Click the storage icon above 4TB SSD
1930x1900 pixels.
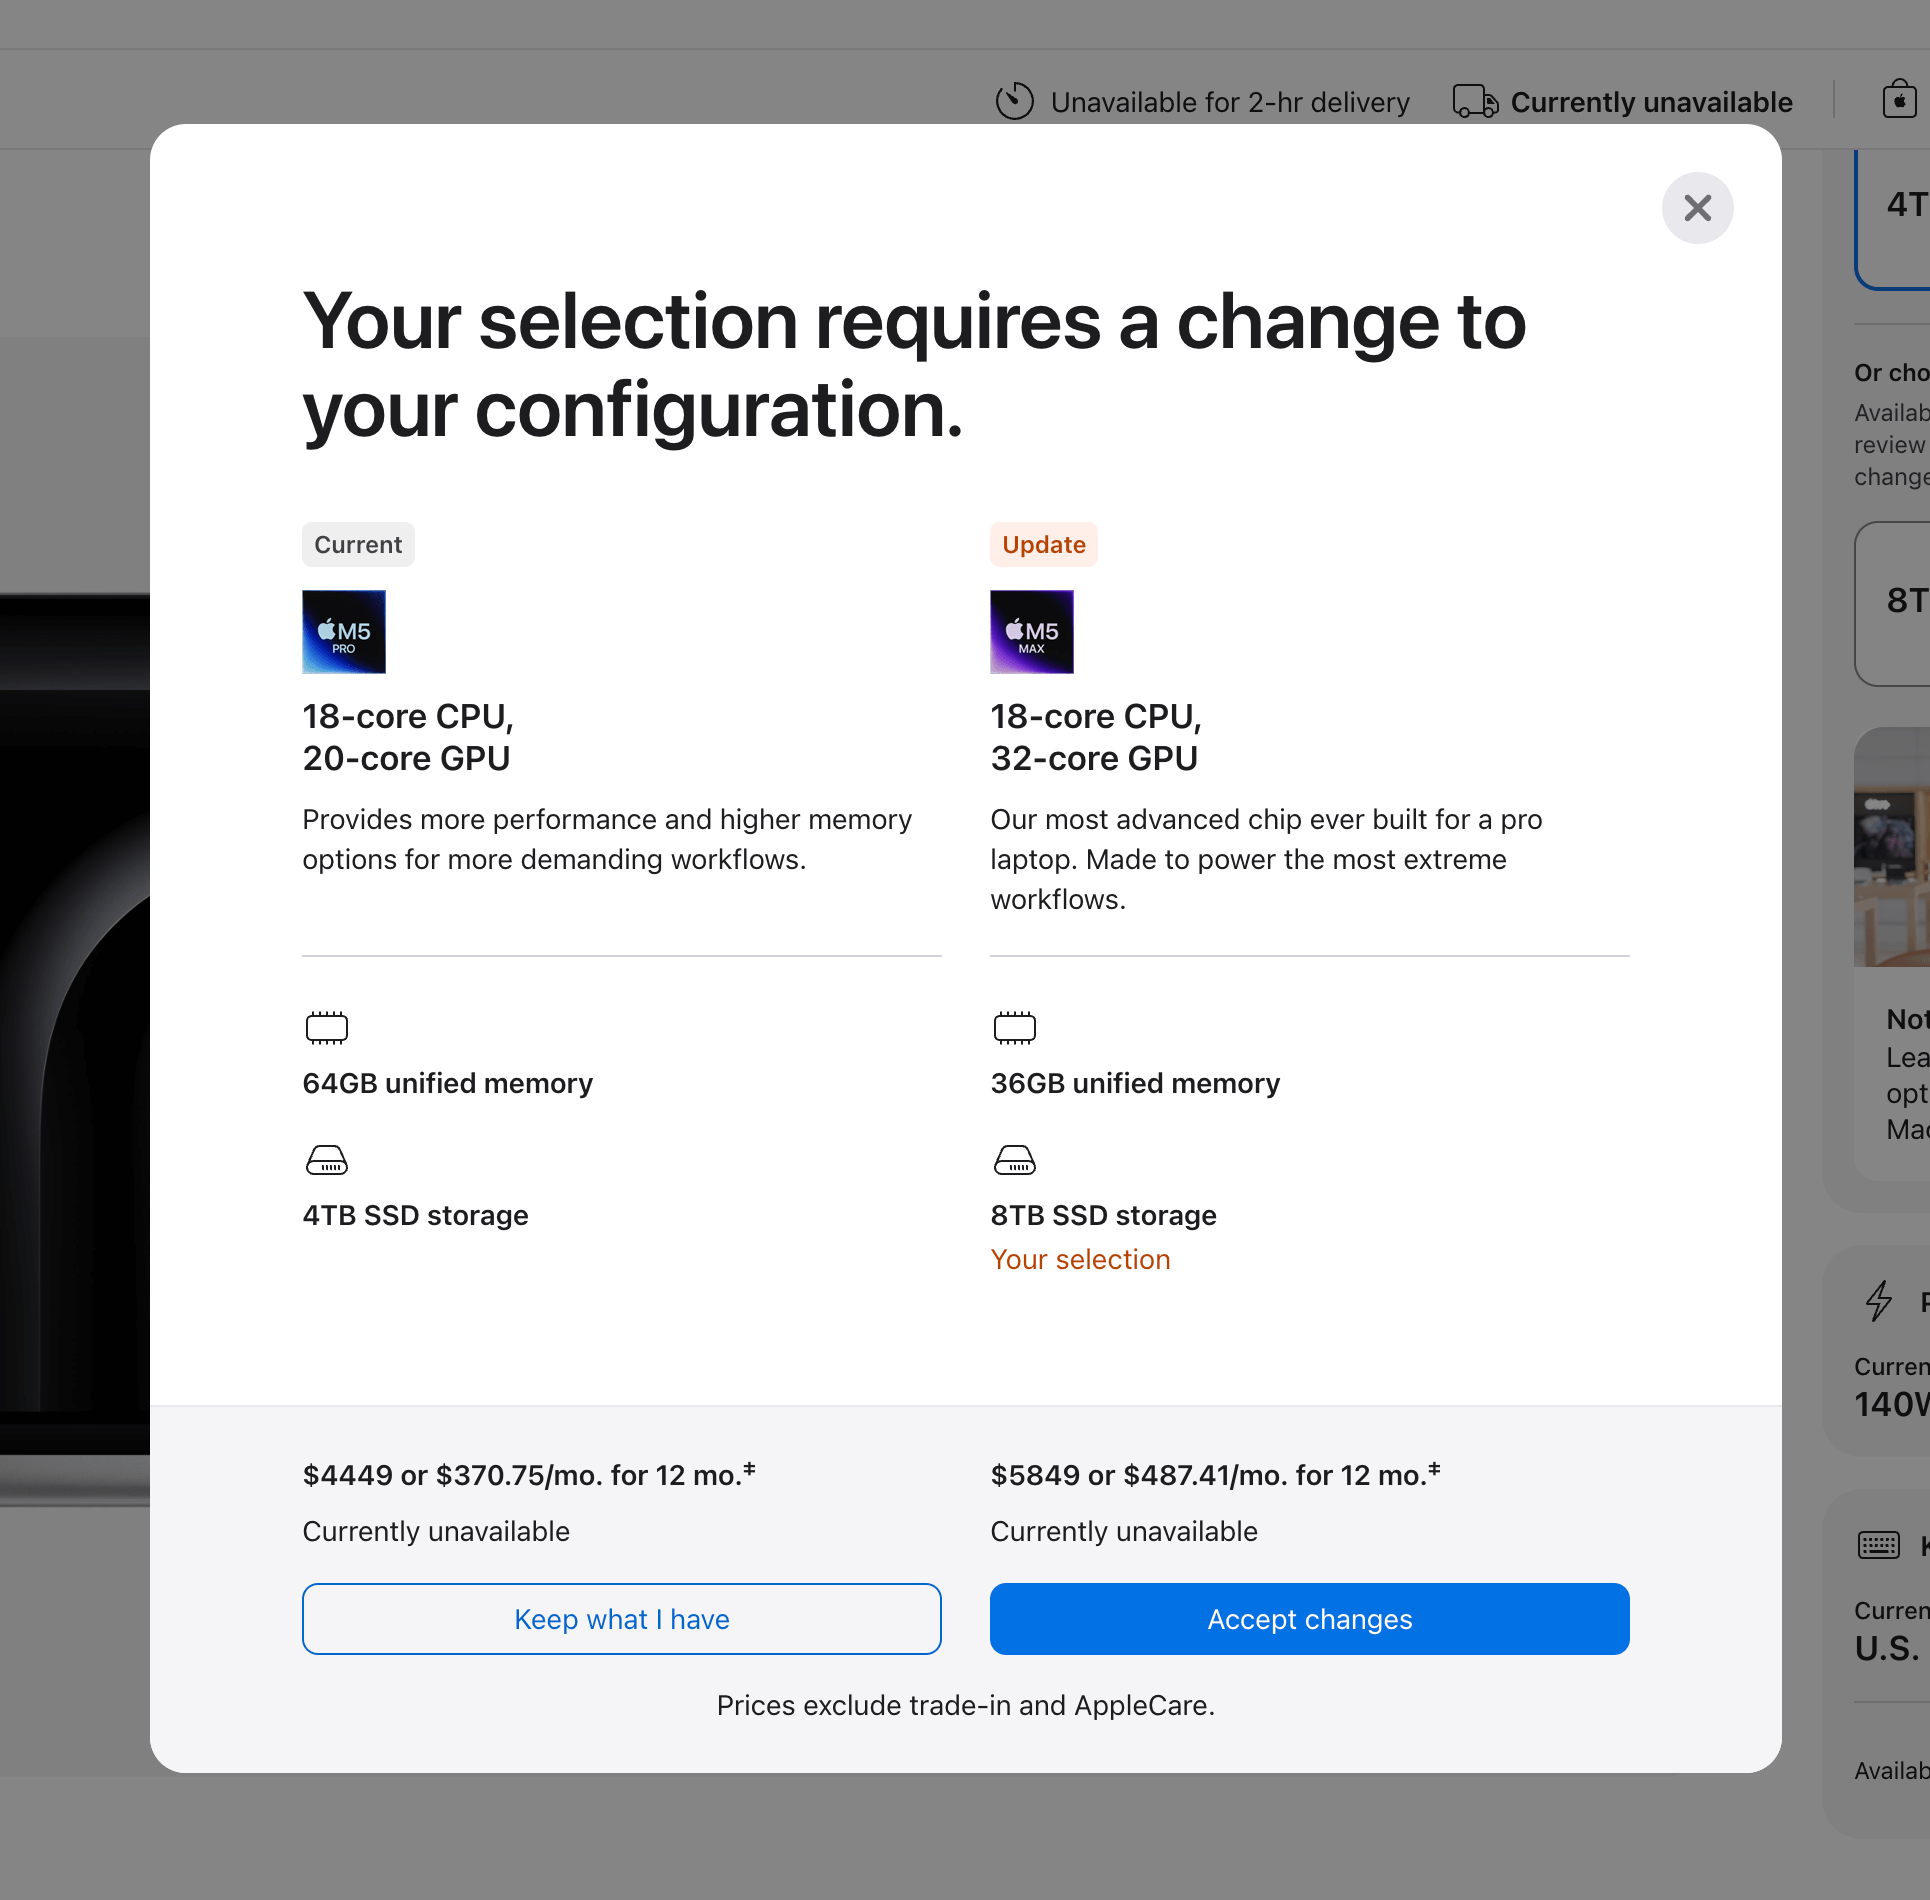(326, 1160)
